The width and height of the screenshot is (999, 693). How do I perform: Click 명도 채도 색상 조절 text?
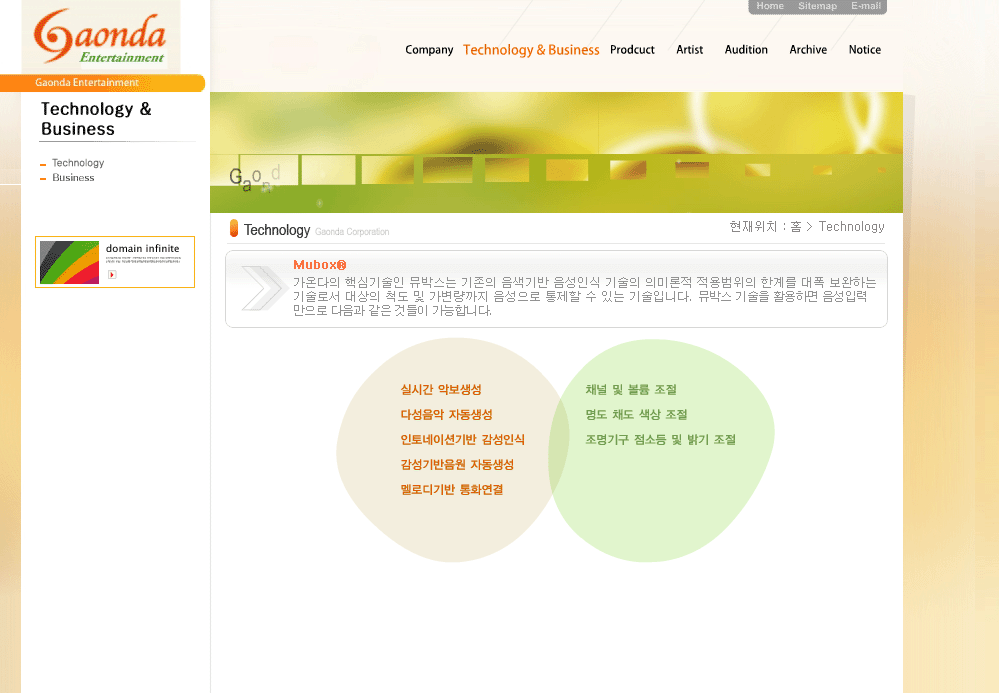pos(636,415)
